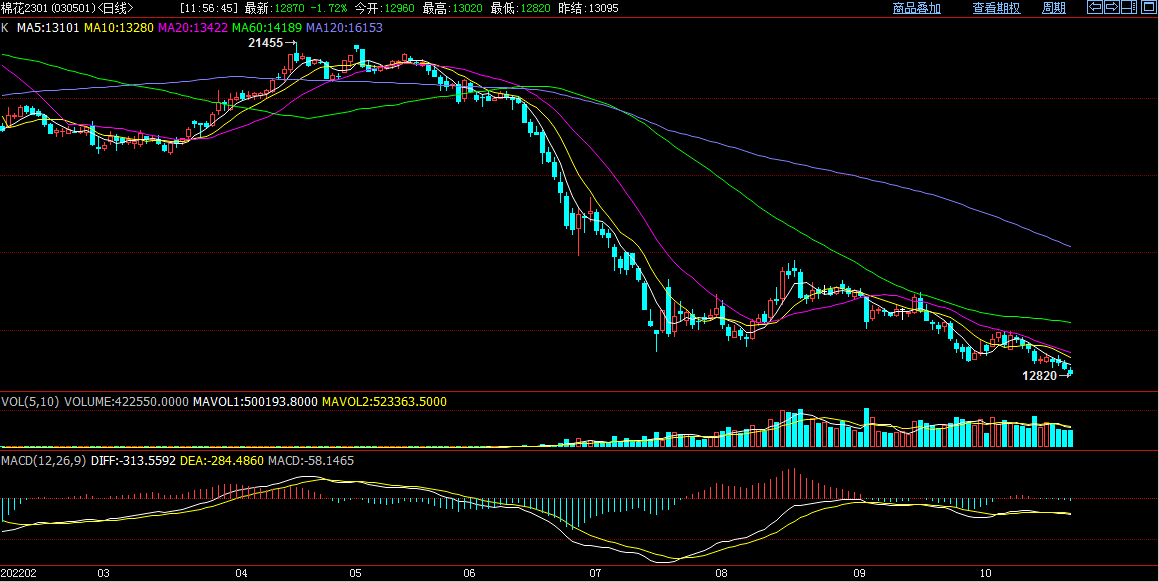Select the yellow MA10 indicator label
The width and height of the screenshot is (1159, 582).
(x=118, y=28)
